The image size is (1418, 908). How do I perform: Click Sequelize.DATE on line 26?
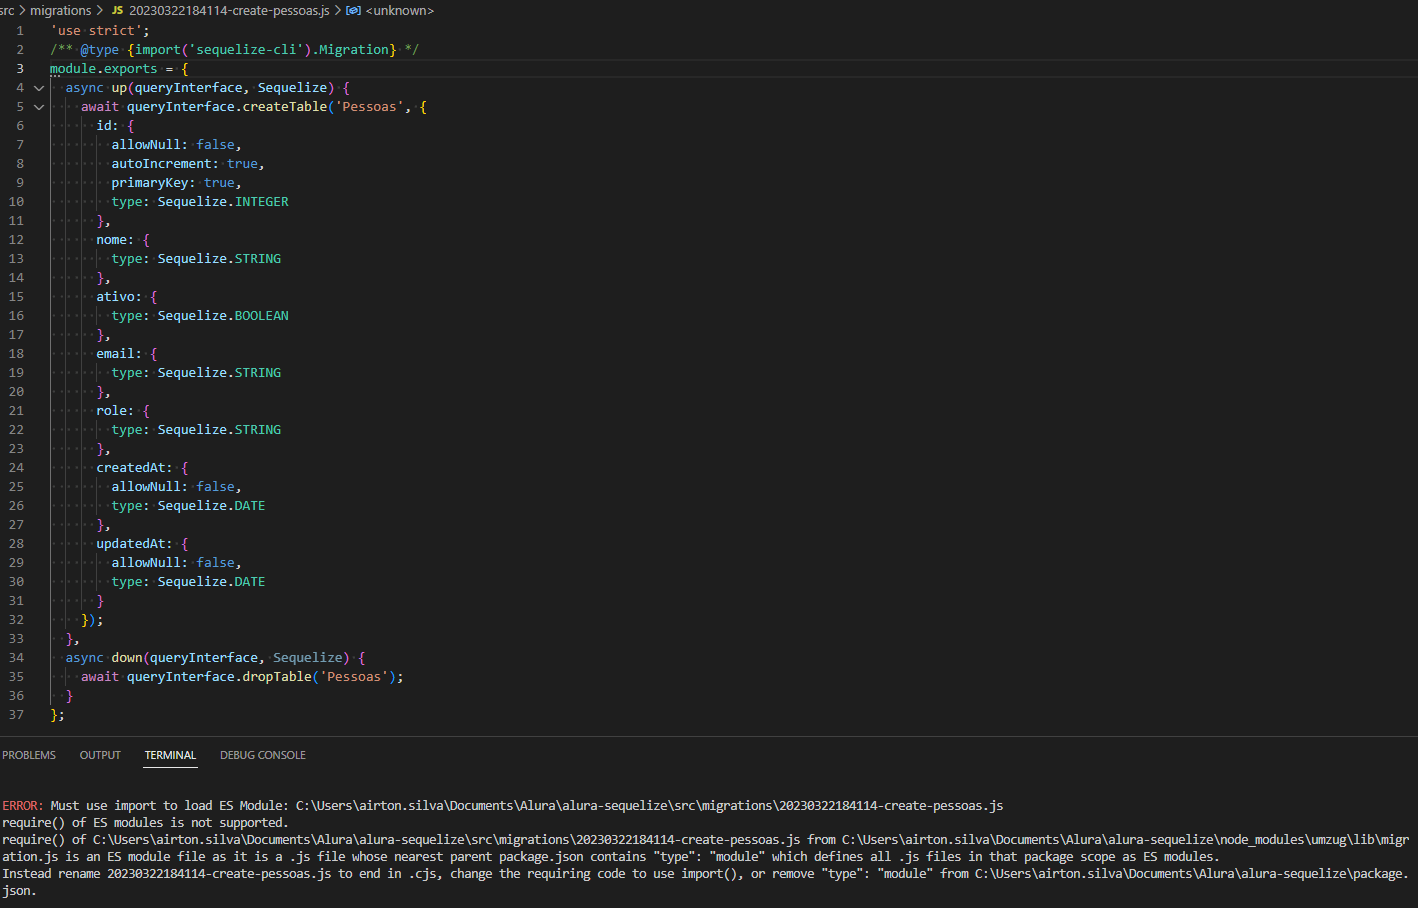coord(211,506)
